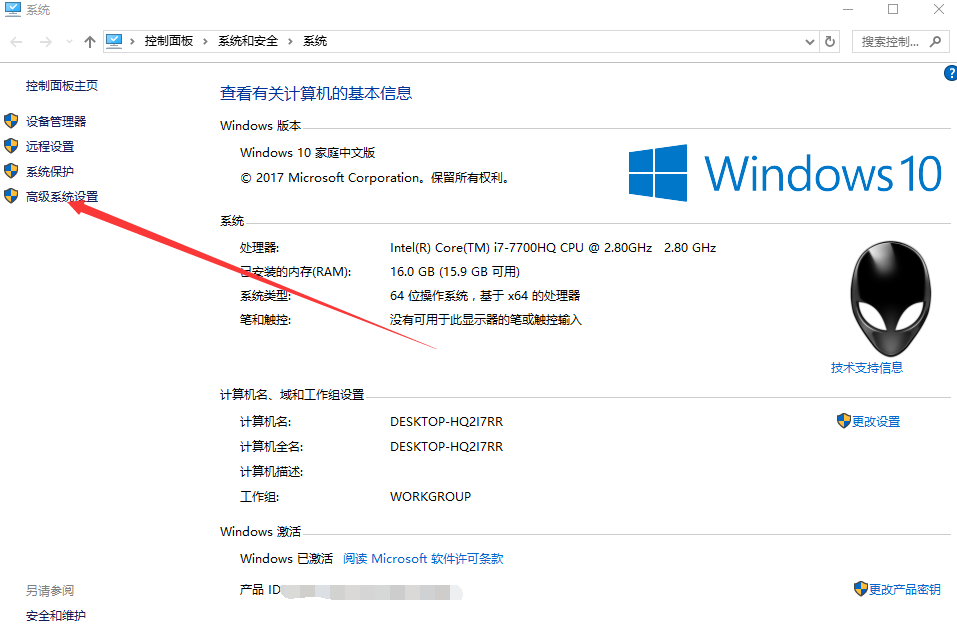Viewport: 957px width, 642px height.
Task: Select 16.0 GB (15.9 GB 可用) text
Action: 455,272
